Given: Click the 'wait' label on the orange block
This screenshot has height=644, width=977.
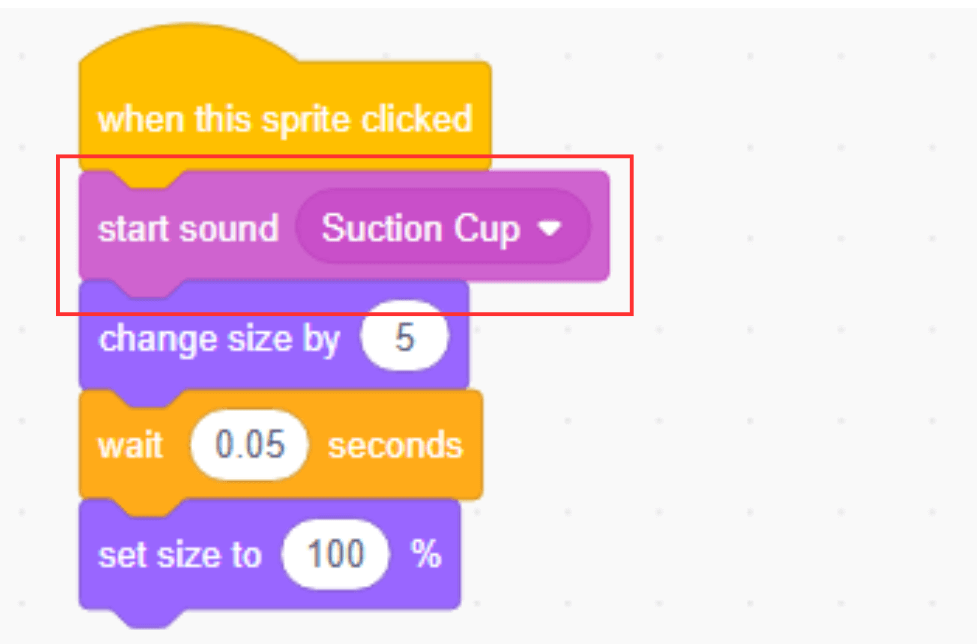Looking at the screenshot, I should pos(133,446).
